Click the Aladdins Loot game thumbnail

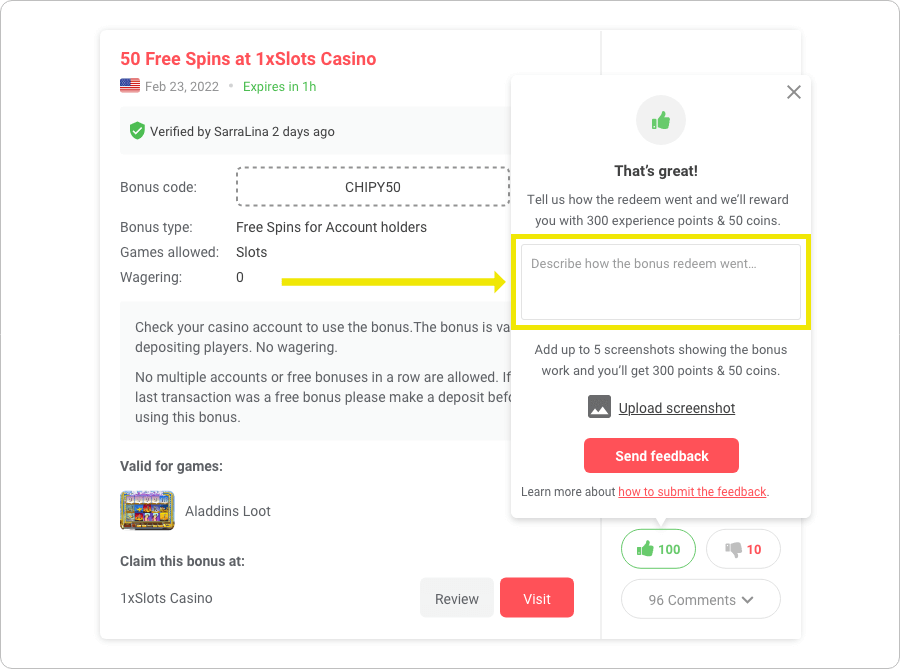tap(147, 510)
